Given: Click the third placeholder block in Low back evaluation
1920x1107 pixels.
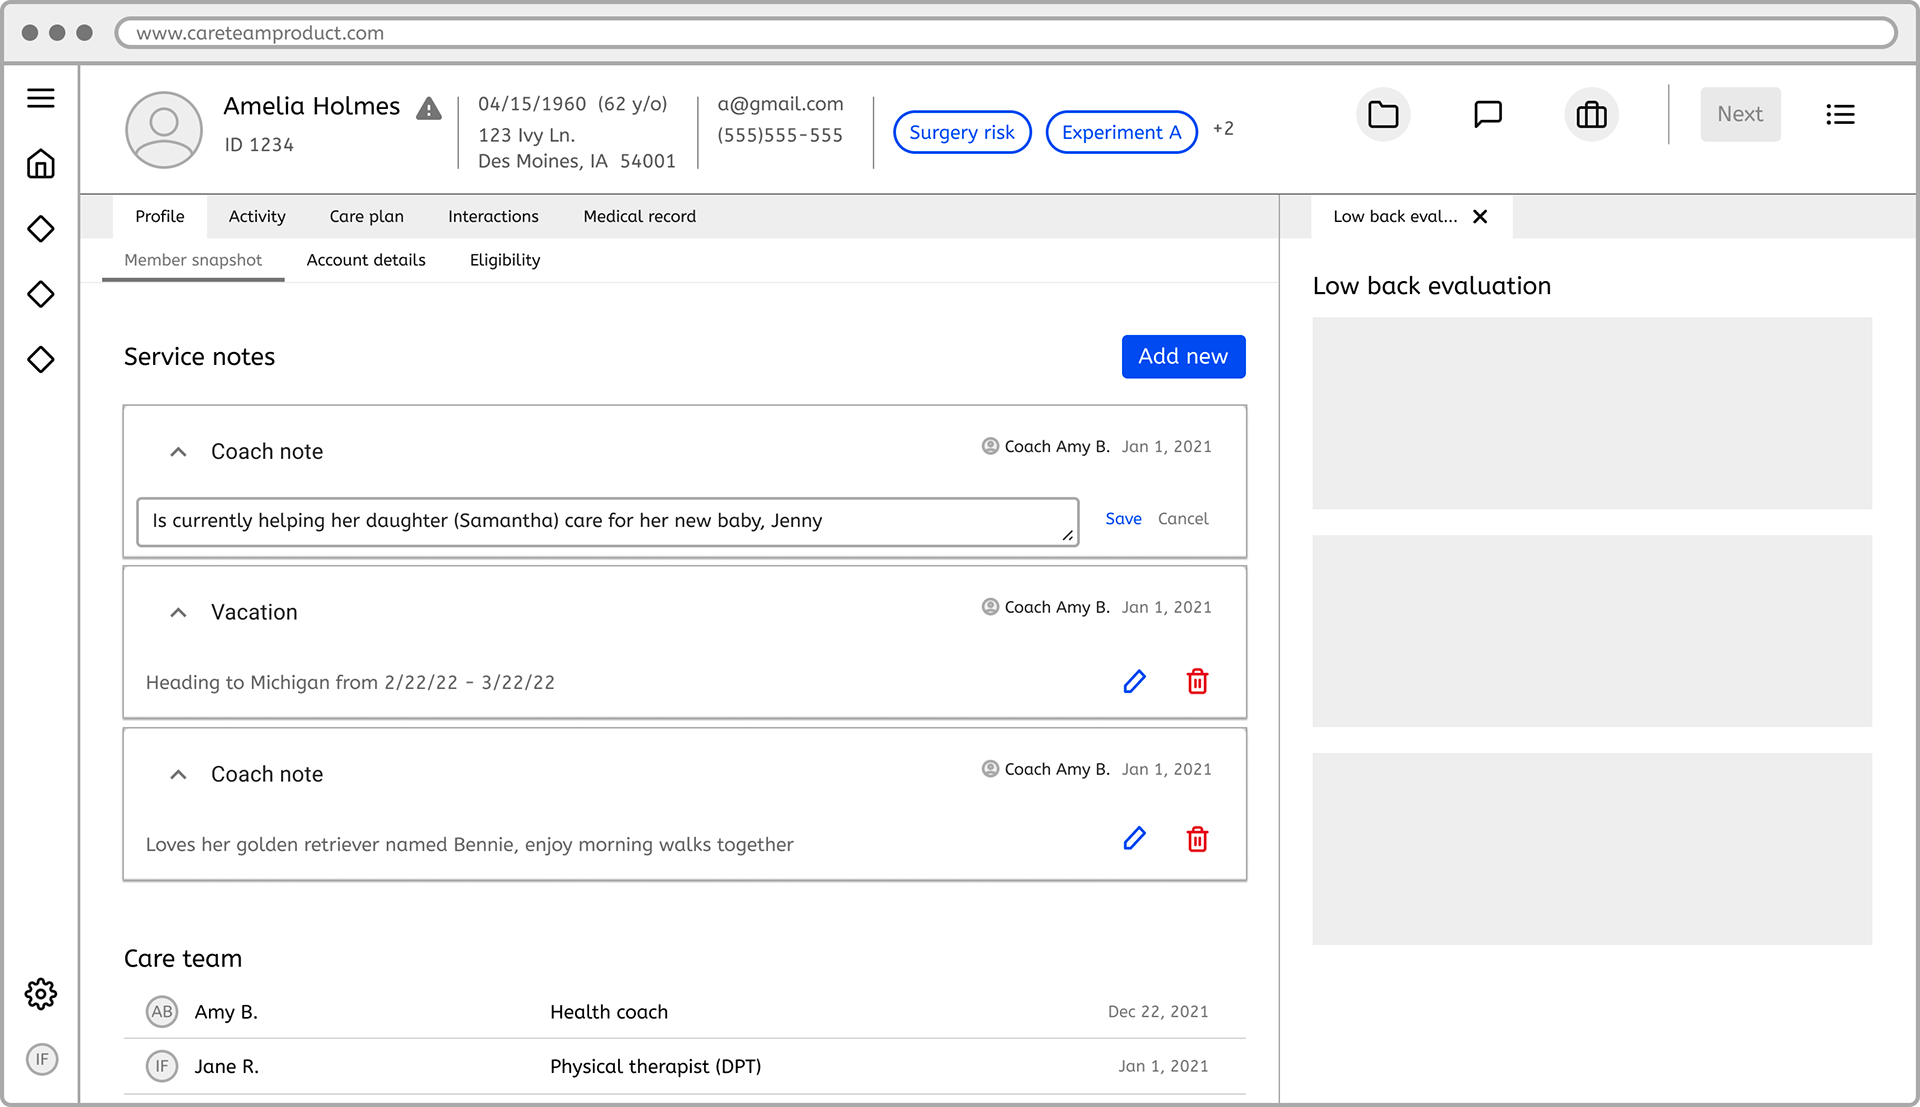Looking at the screenshot, I should pyautogui.click(x=1592, y=849).
